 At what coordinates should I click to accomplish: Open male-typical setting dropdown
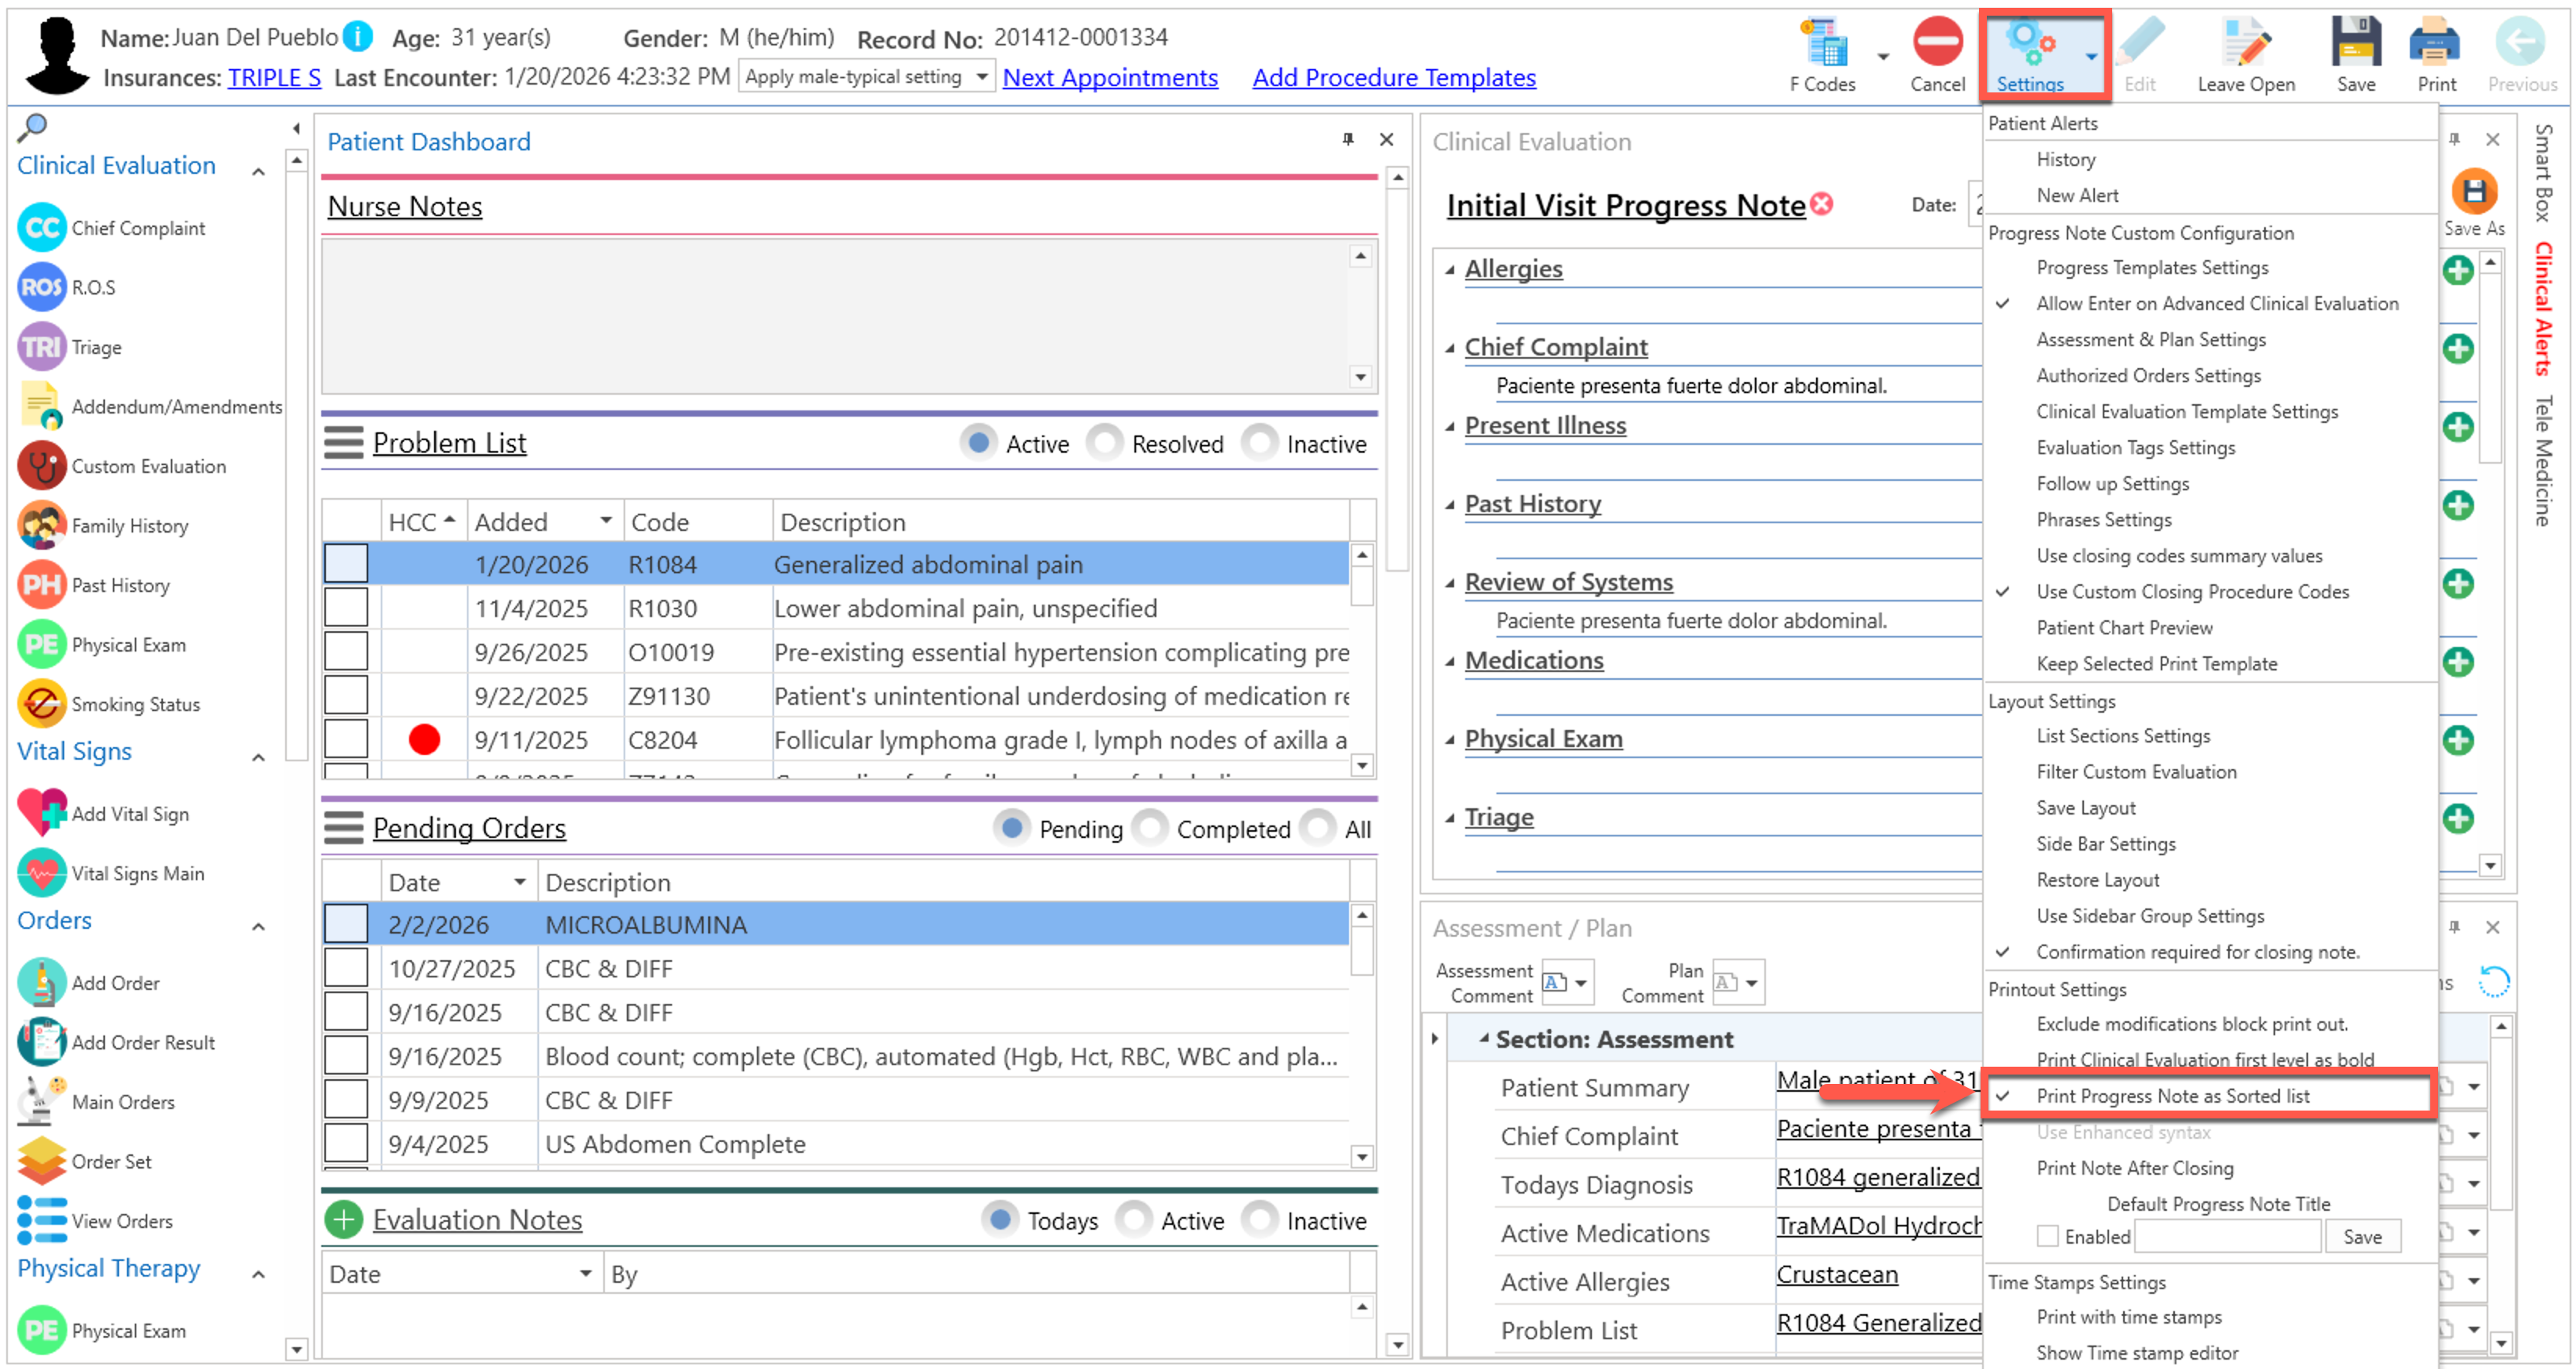(x=982, y=77)
